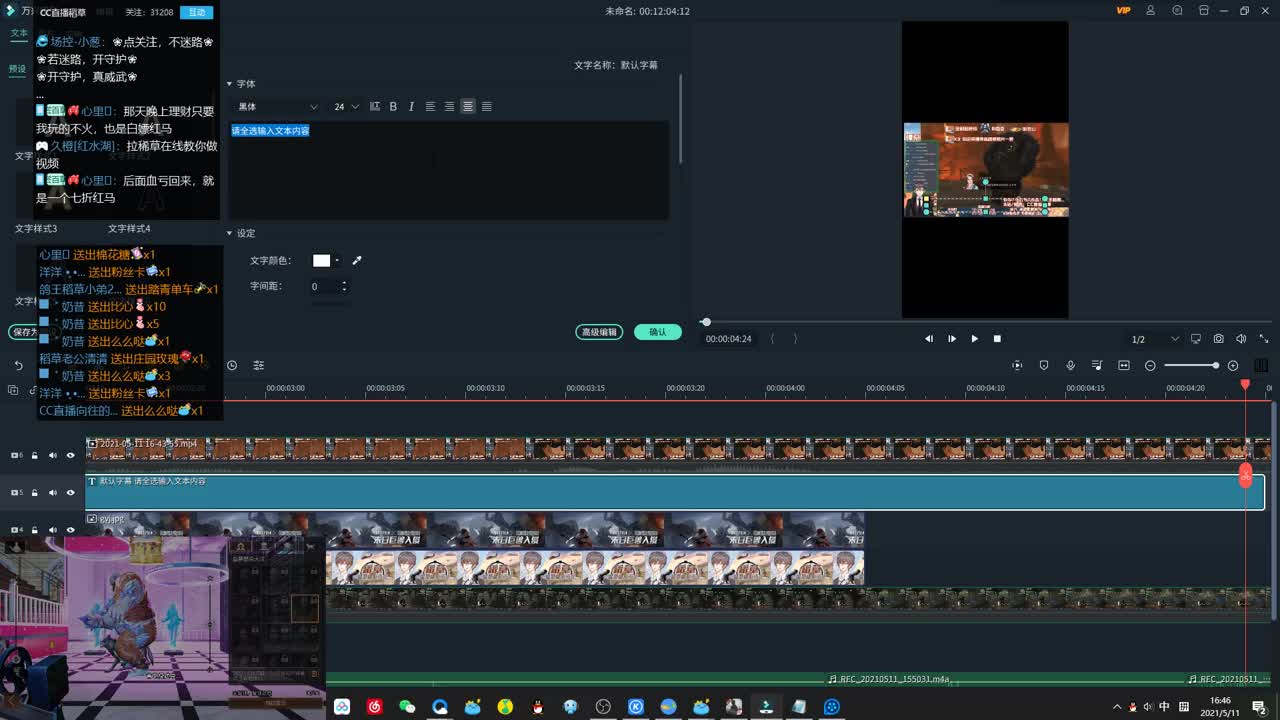
Task: Hide track 6 with the eye icon
Action: tap(70, 456)
